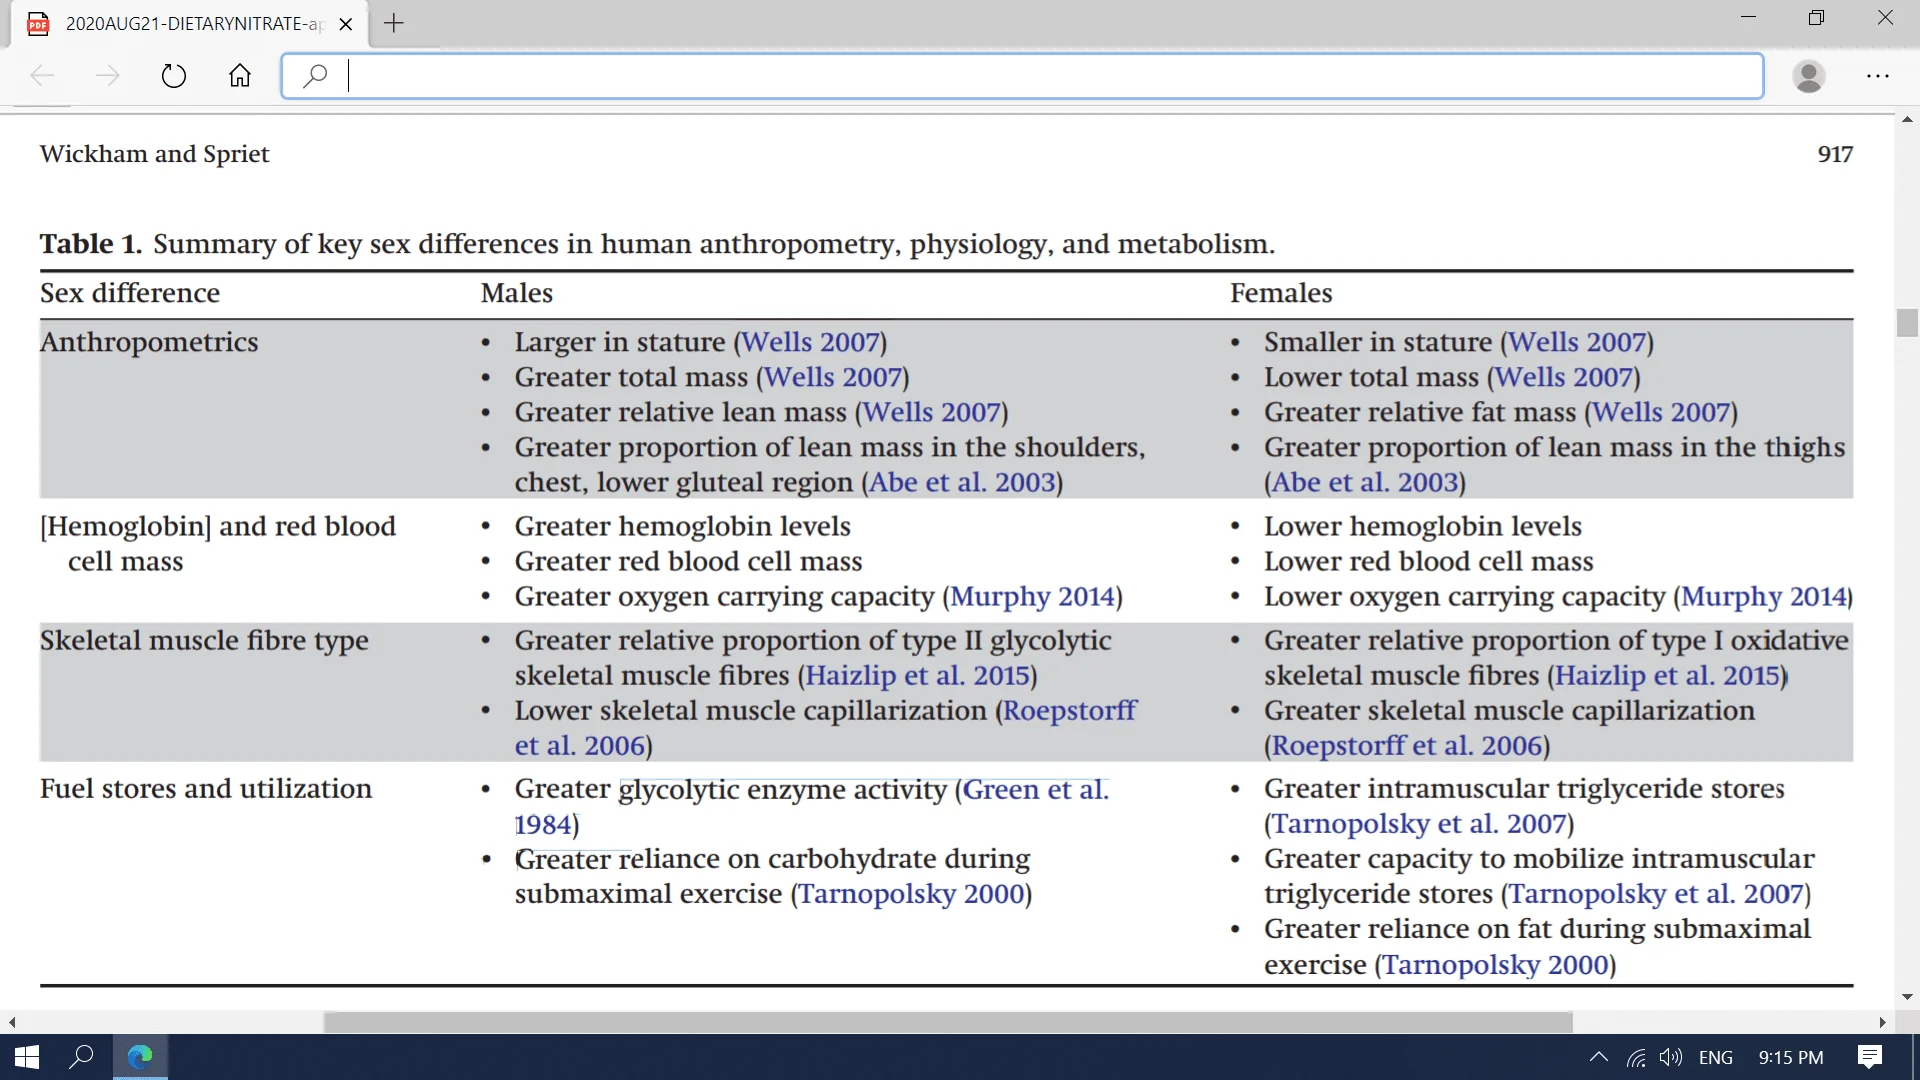Open the Settings and more ellipsis menu

click(1878, 76)
